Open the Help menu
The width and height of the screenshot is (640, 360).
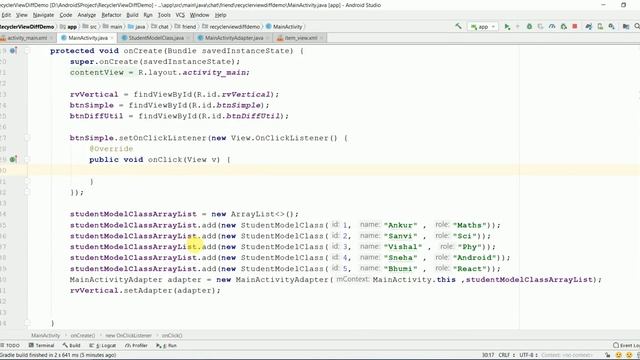[220, 15]
